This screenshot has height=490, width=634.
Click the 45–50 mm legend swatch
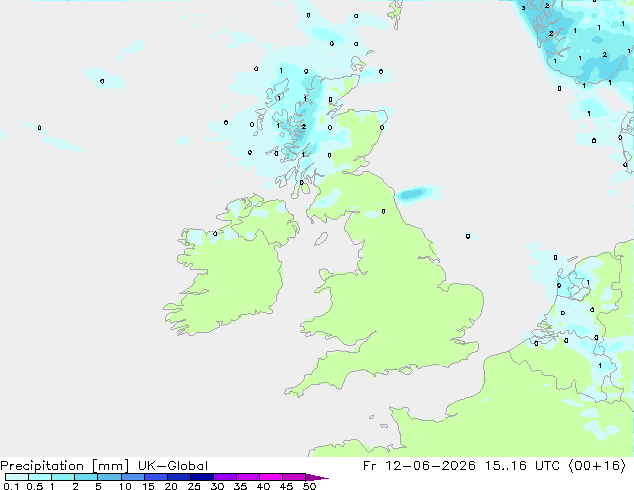point(294,477)
